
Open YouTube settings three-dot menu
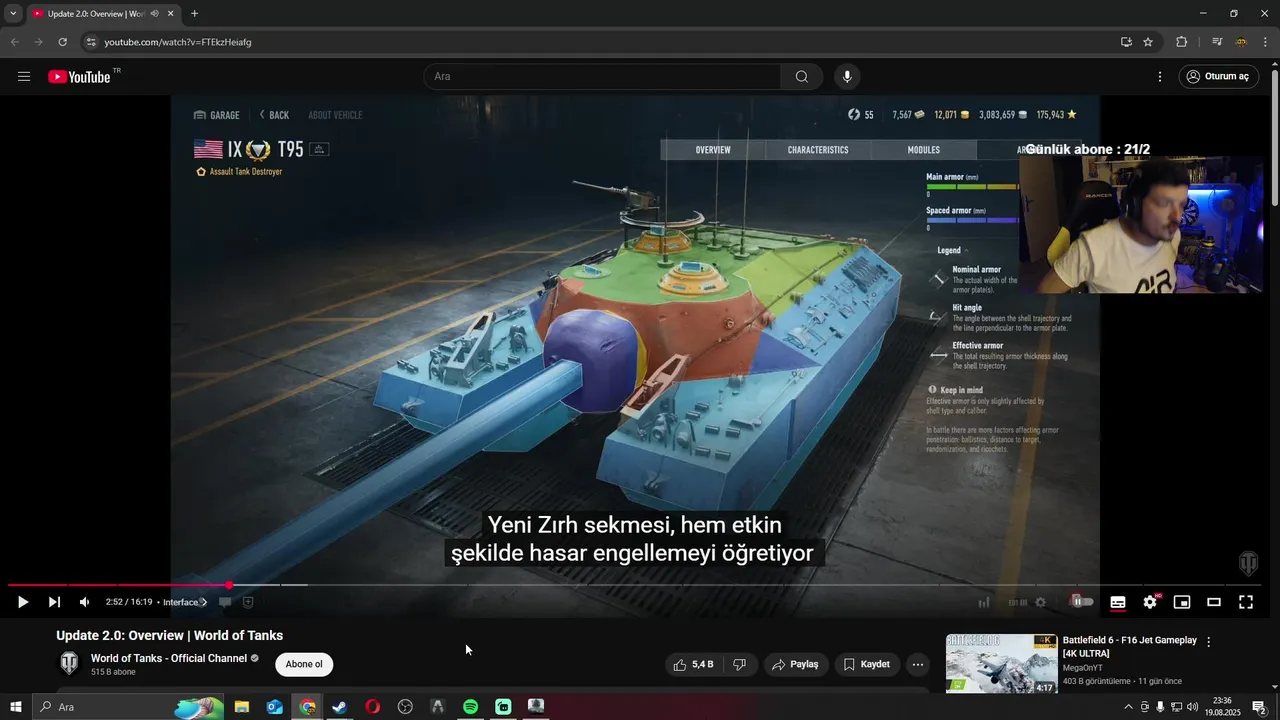click(x=1160, y=76)
